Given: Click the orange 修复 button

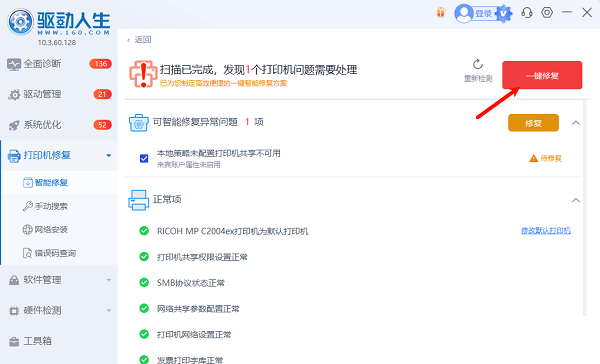Looking at the screenshot, I should coord(533,123).
